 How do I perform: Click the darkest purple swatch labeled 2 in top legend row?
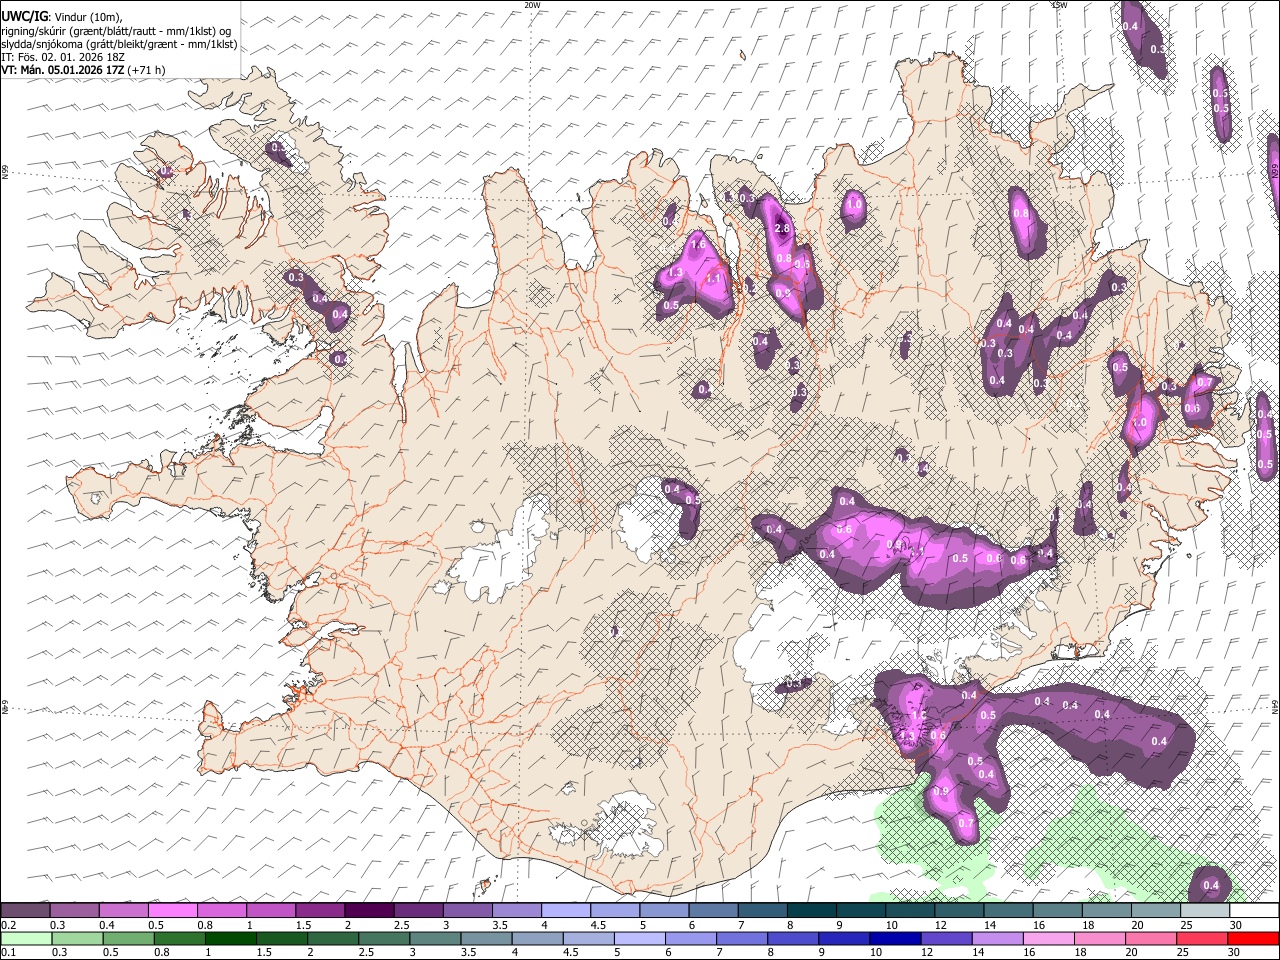point(369,911)
